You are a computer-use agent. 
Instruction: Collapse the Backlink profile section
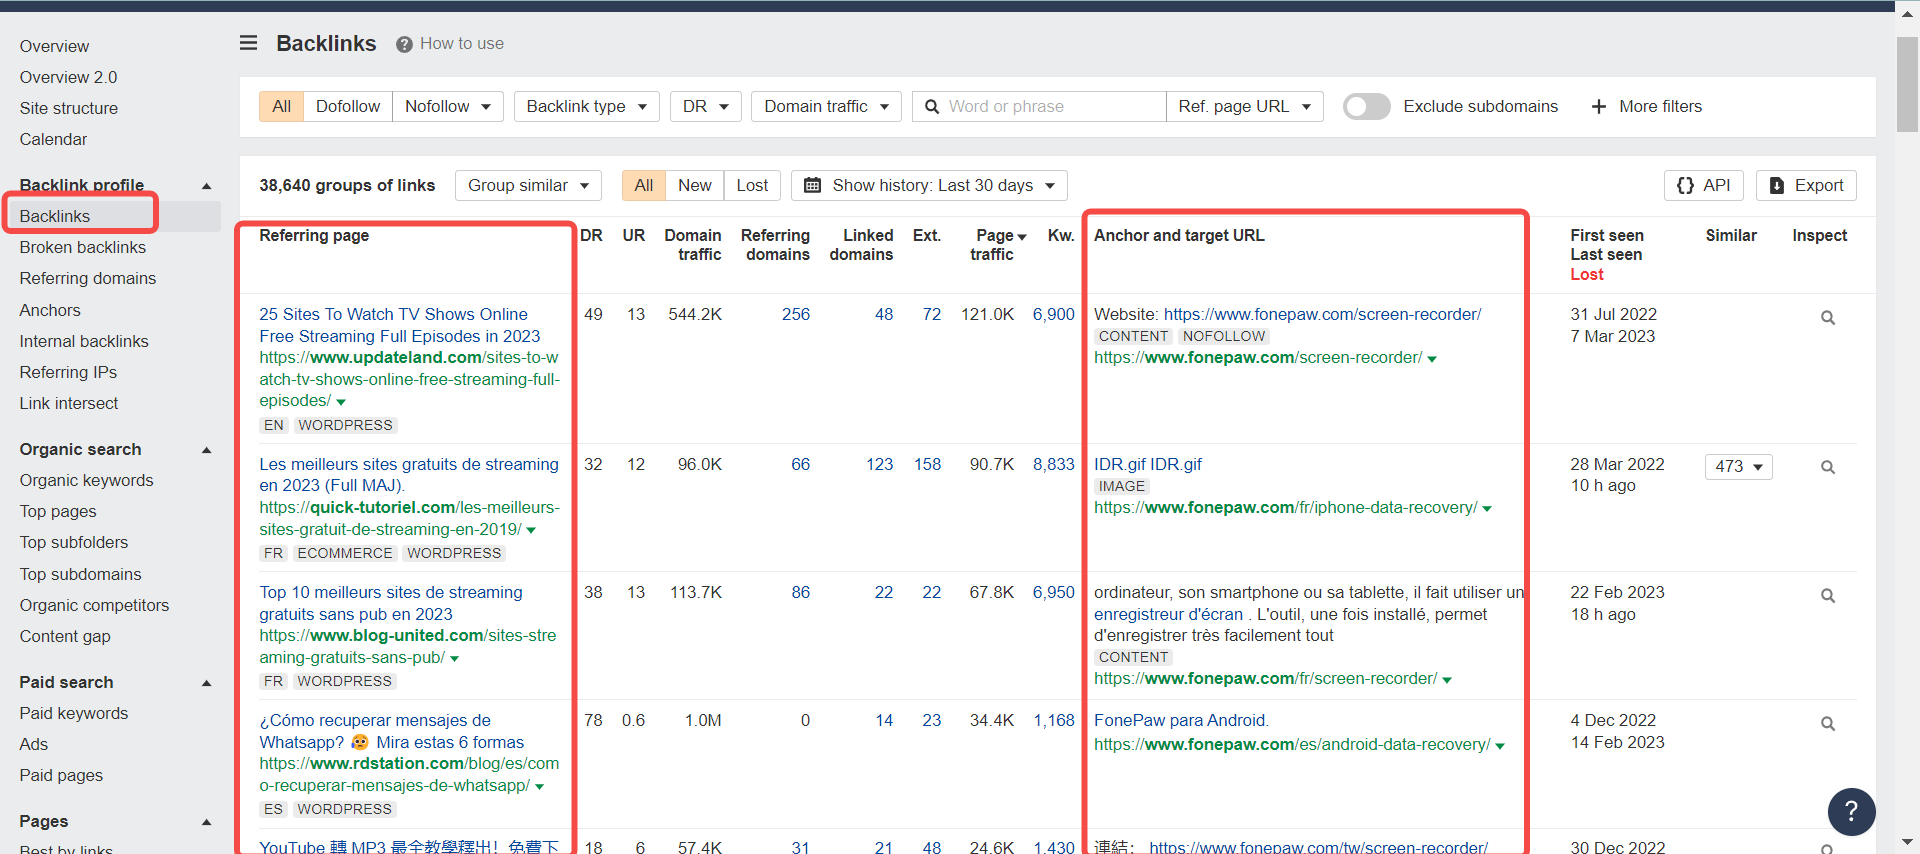tap(206, 186)
